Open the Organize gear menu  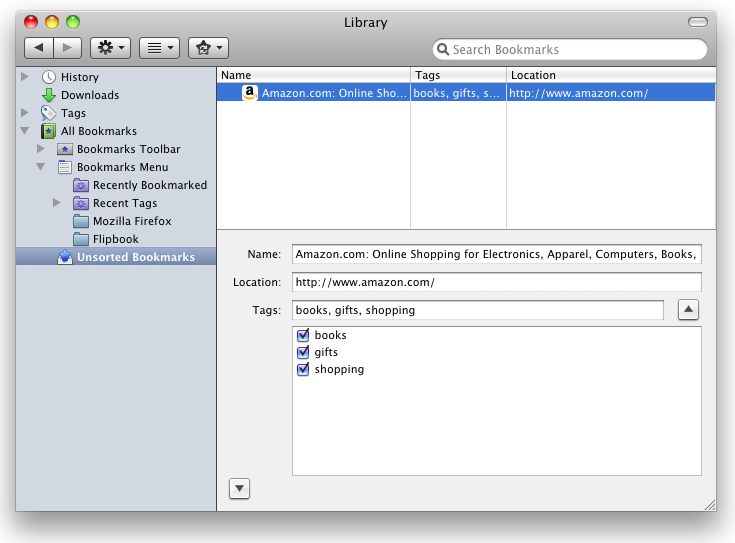click(x=110, y=48)
